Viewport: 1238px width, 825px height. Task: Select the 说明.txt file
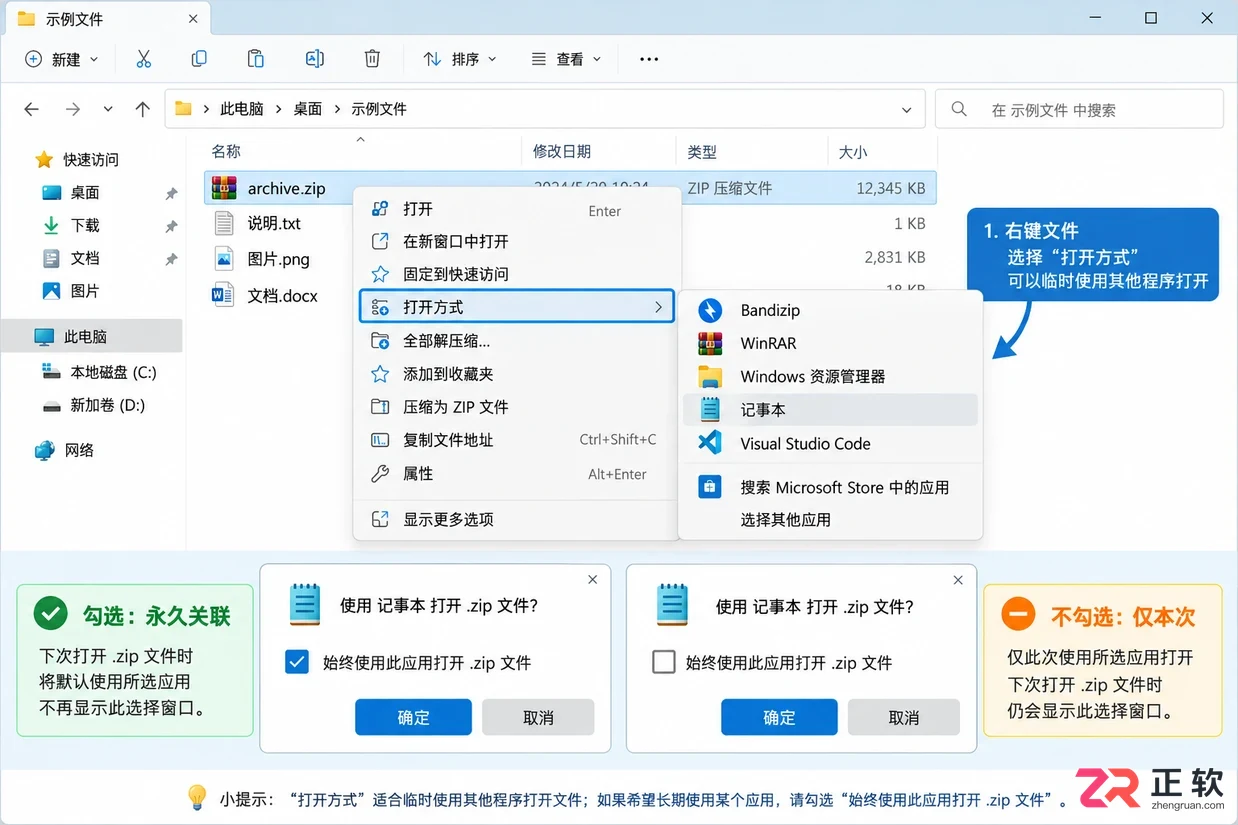(274, 223)
